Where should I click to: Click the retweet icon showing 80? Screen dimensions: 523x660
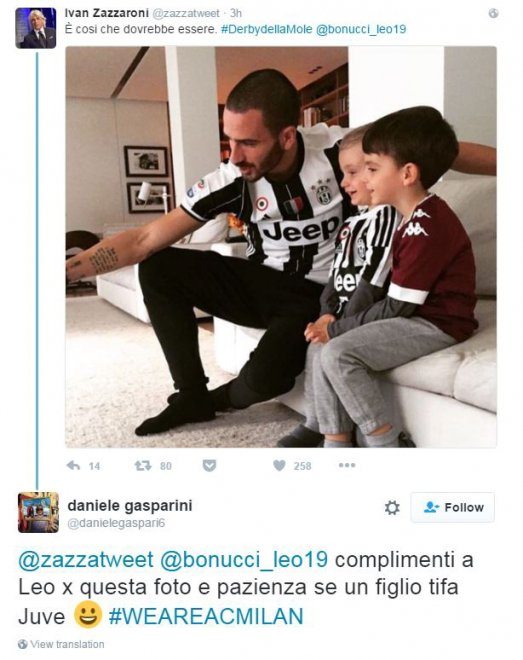(143, 466)
